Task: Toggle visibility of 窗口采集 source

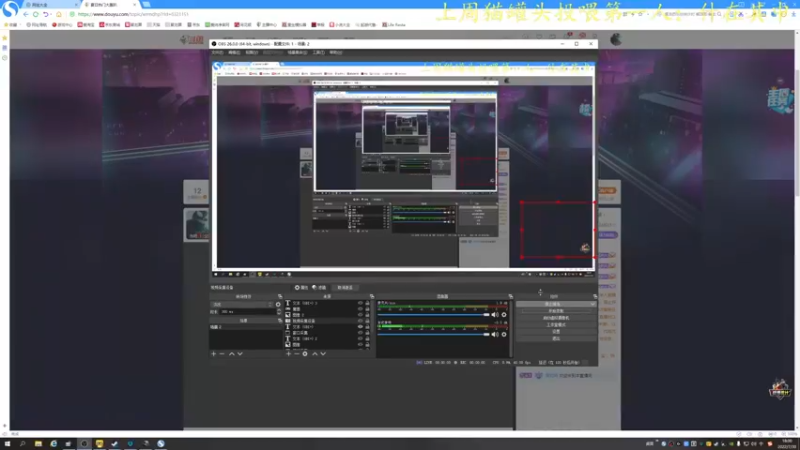Action: 360,333
